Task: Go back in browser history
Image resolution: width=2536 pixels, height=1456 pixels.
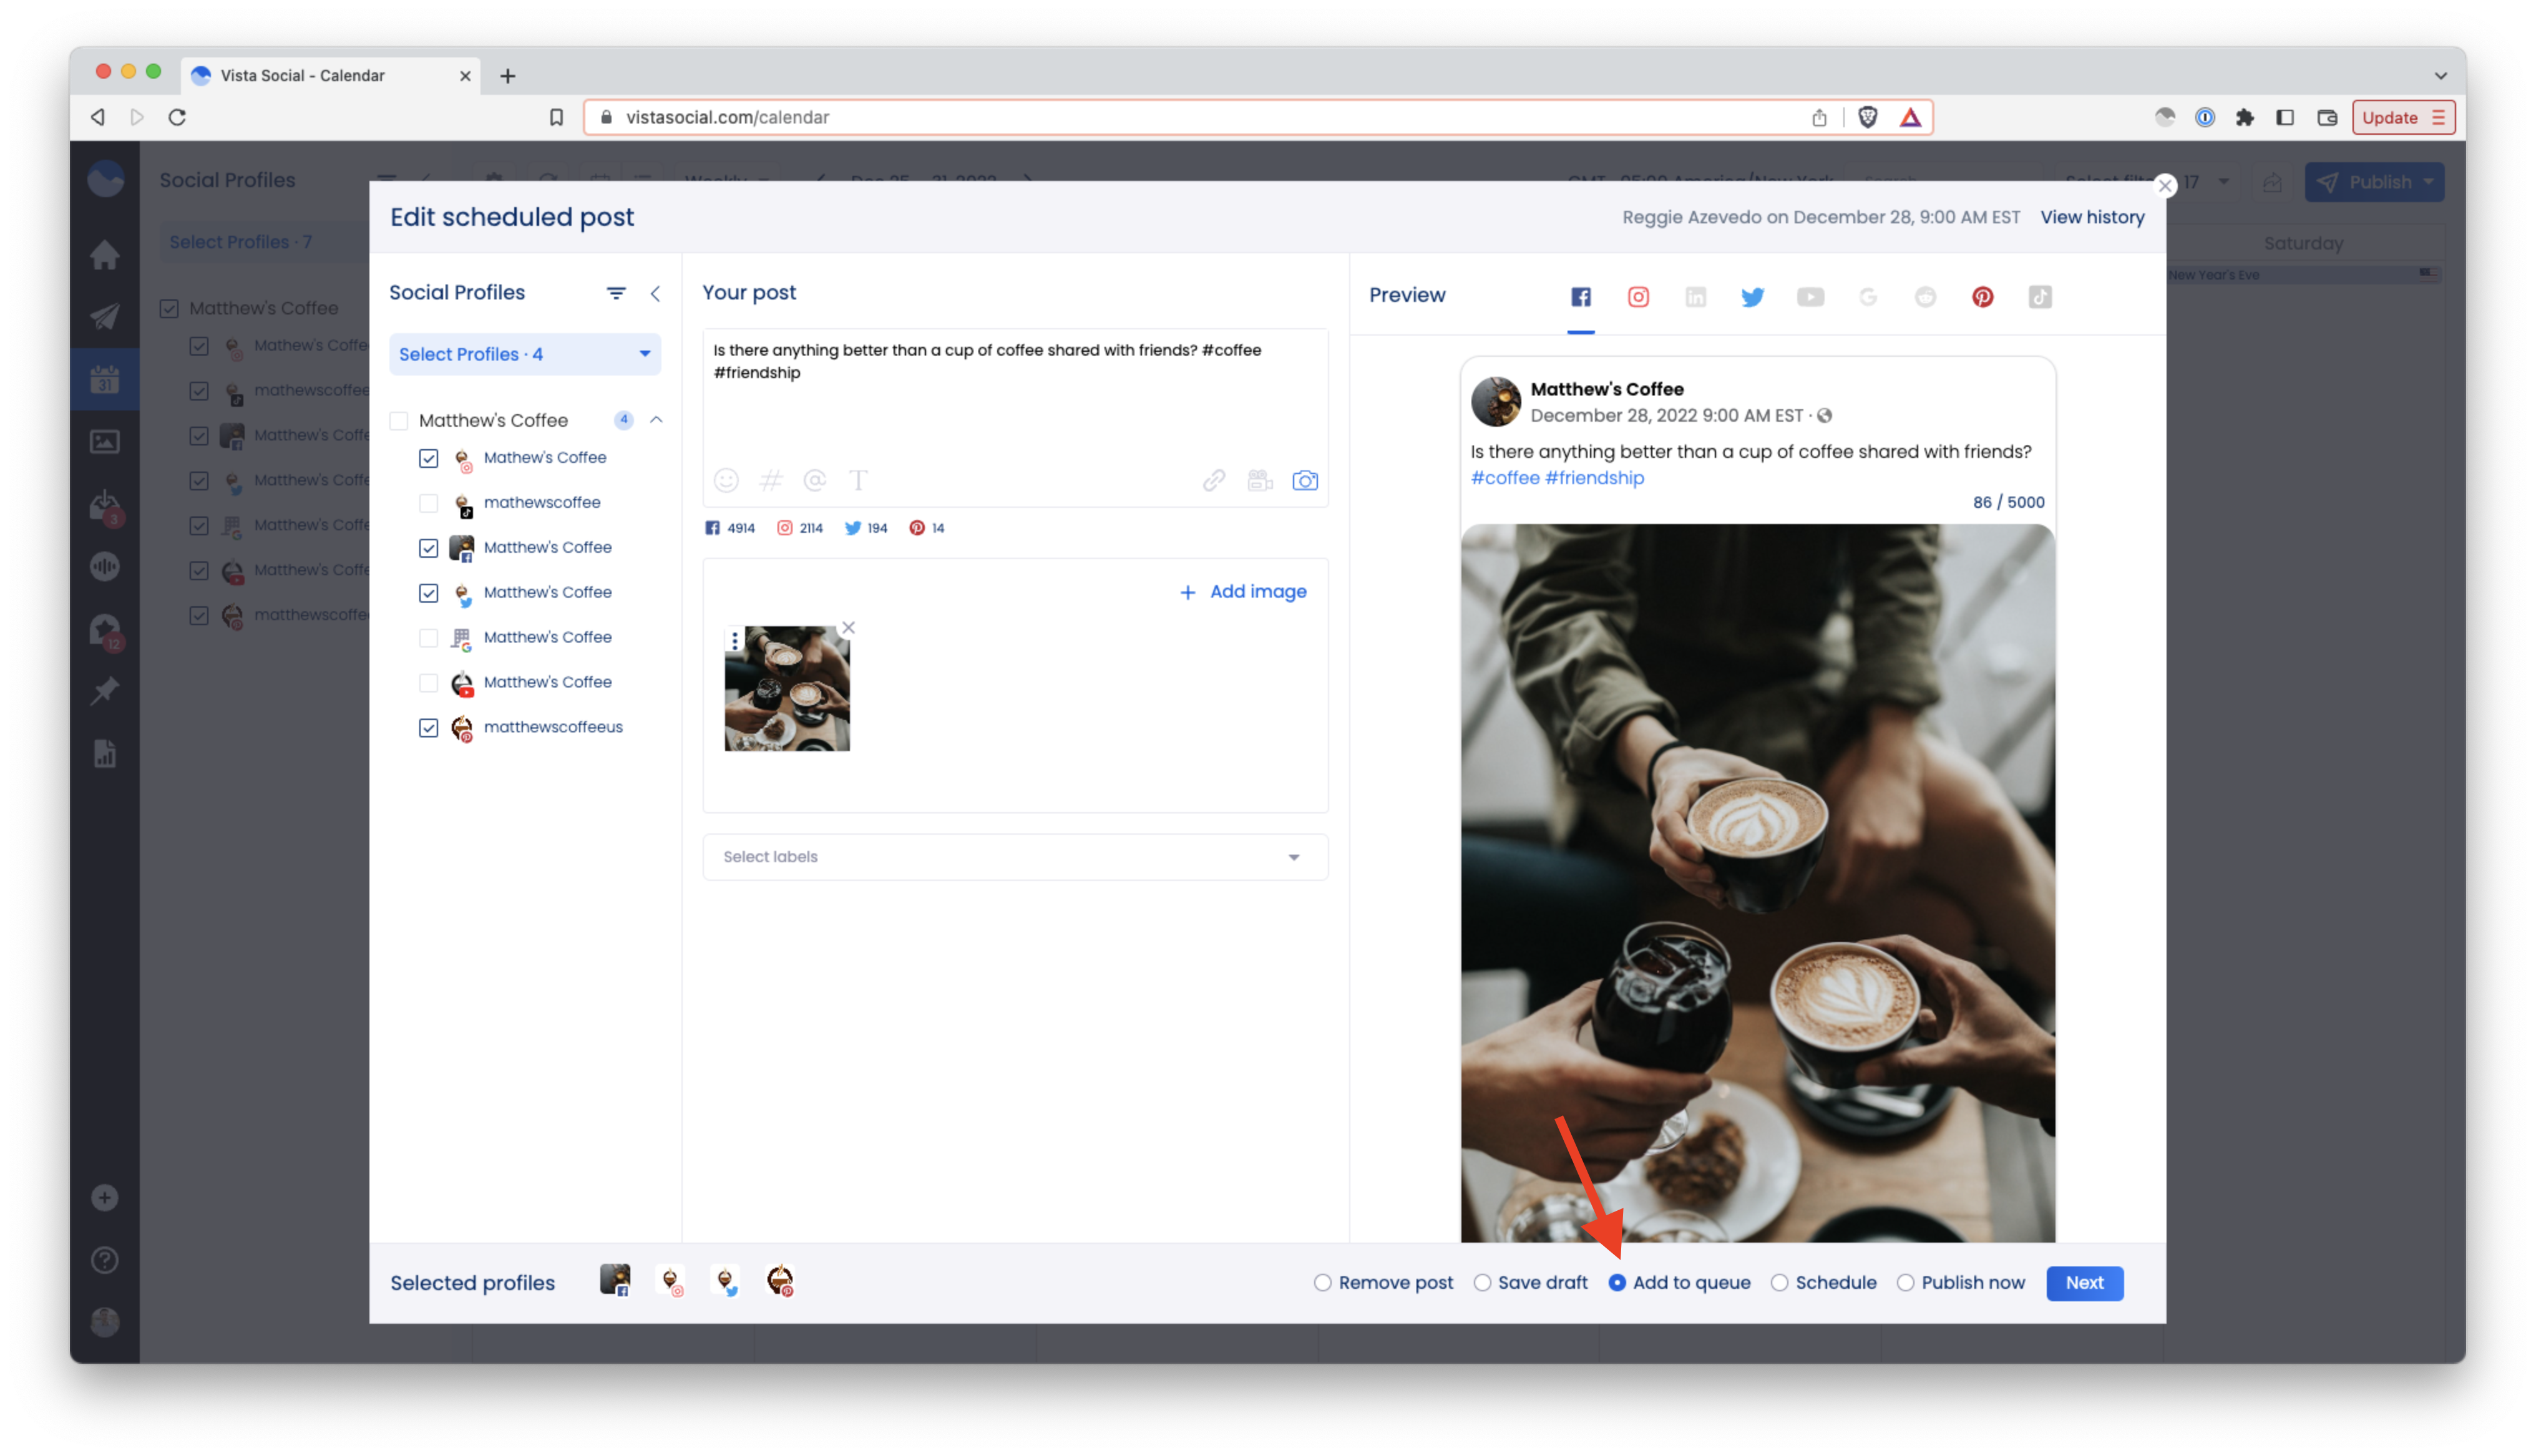Action: coord(97,117)
